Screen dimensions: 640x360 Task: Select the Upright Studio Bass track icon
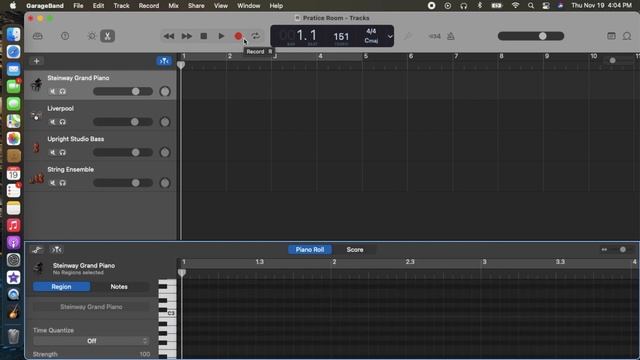tap(37, 147)
